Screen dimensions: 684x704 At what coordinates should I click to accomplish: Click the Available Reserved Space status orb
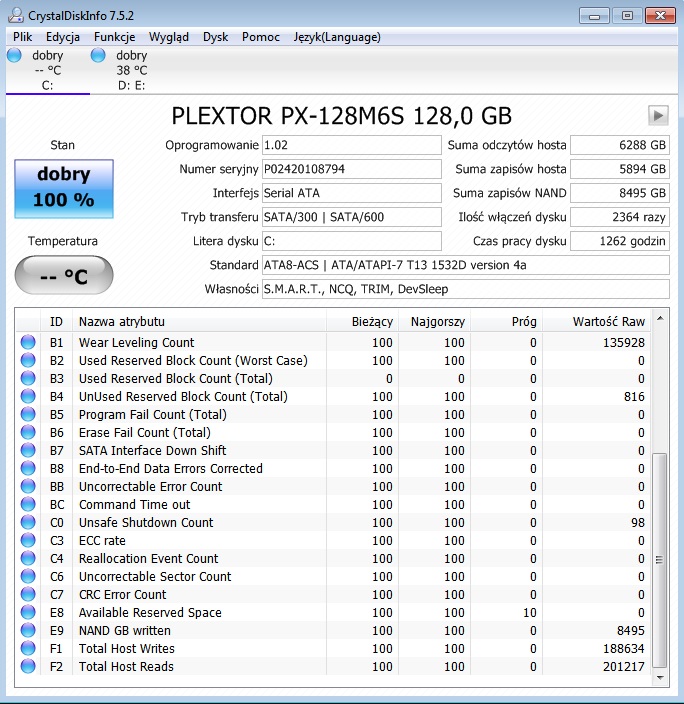pos(28,612)
